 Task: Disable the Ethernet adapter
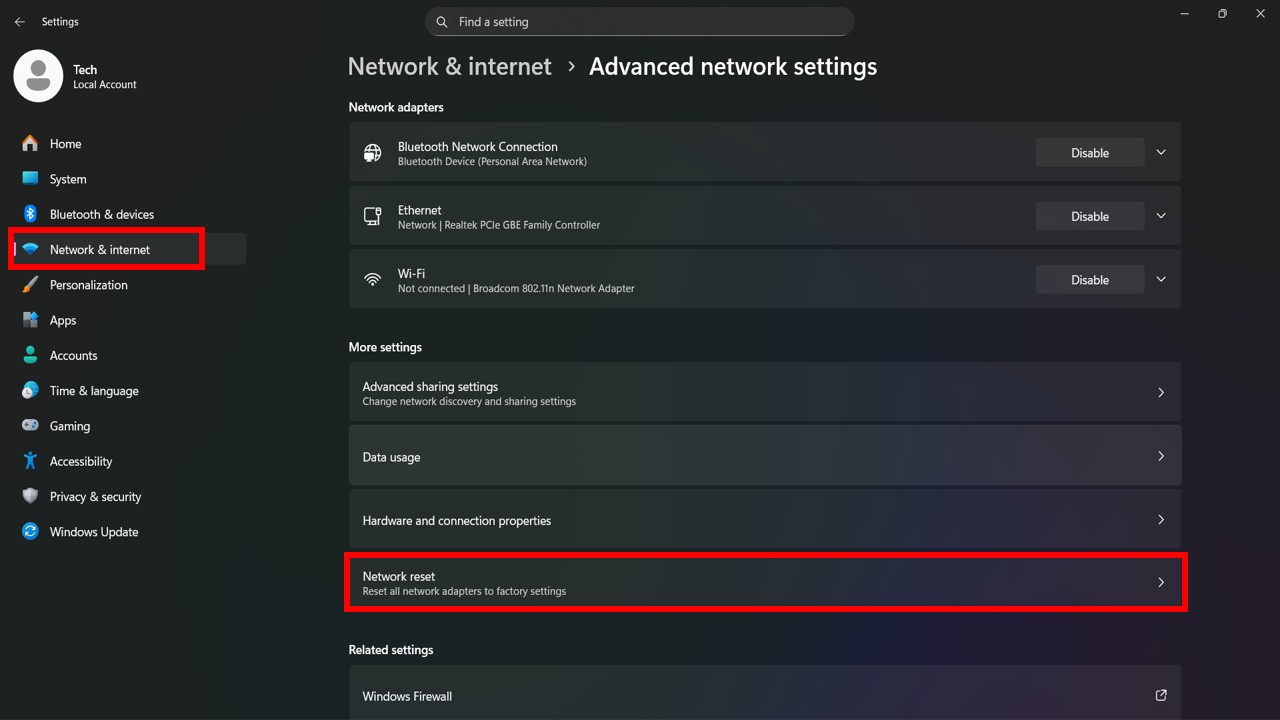(1089, 216)
